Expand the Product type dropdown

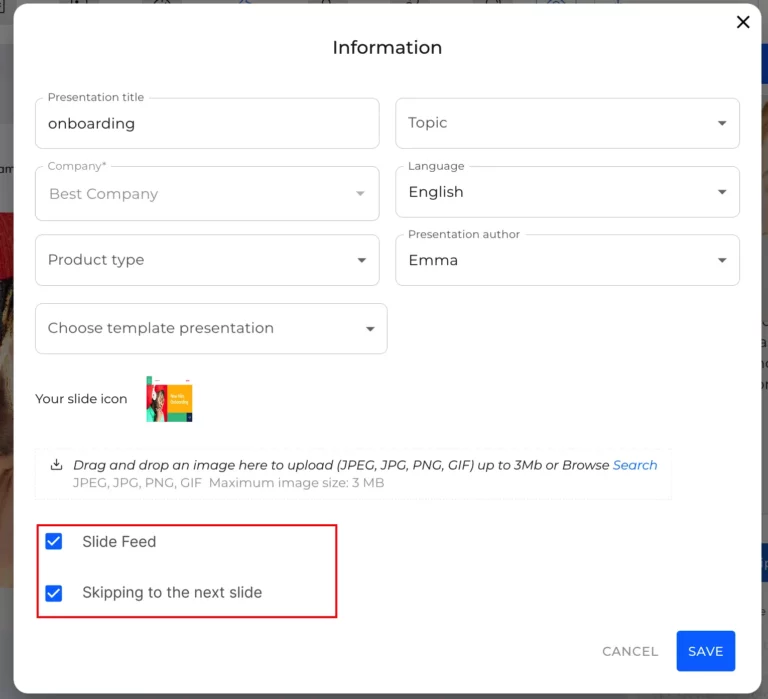pos(207,260)
